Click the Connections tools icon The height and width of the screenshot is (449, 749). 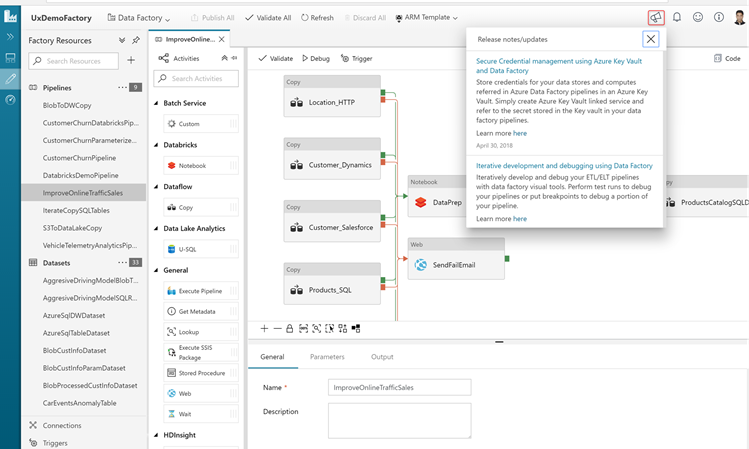click(x=33, y=425)
